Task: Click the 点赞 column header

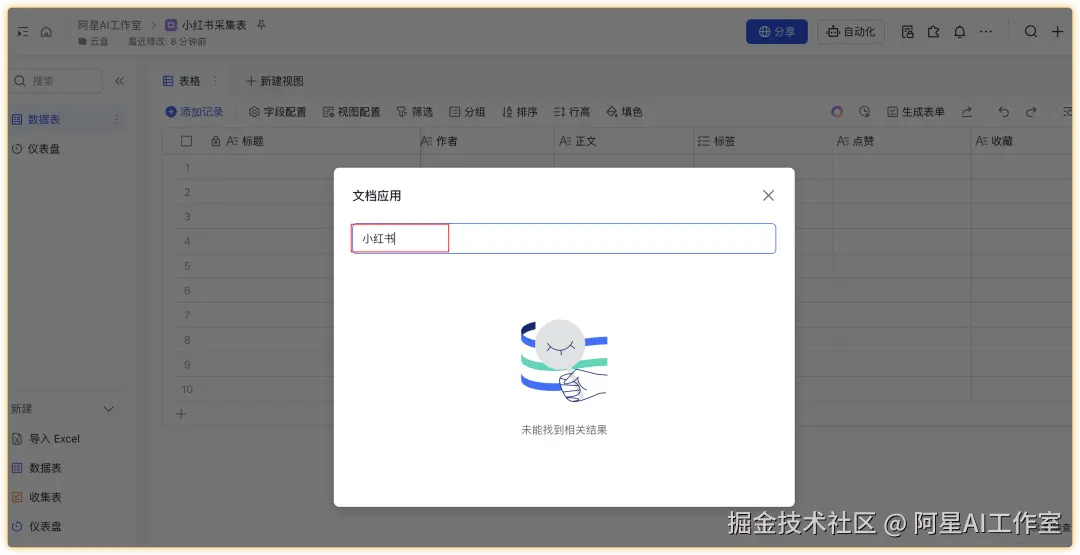Action: (x=863, y=141)
